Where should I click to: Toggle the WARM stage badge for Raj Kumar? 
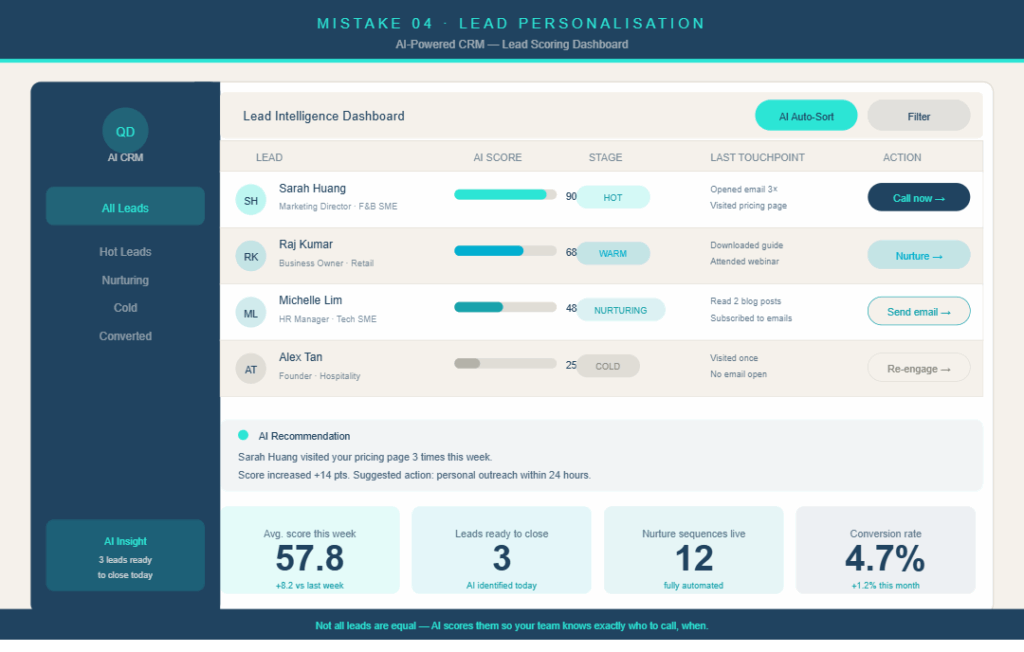[613, 253]
